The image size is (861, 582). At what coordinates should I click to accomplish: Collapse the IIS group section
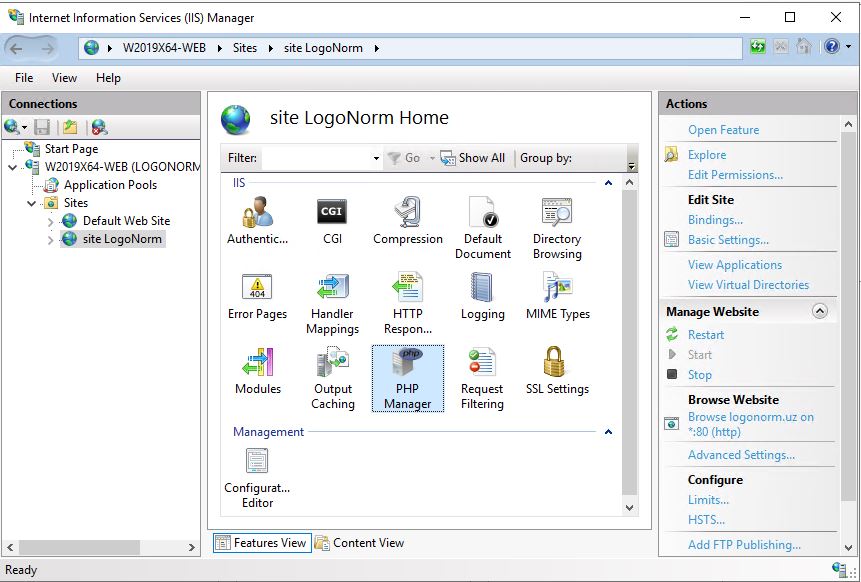[608, 183]
